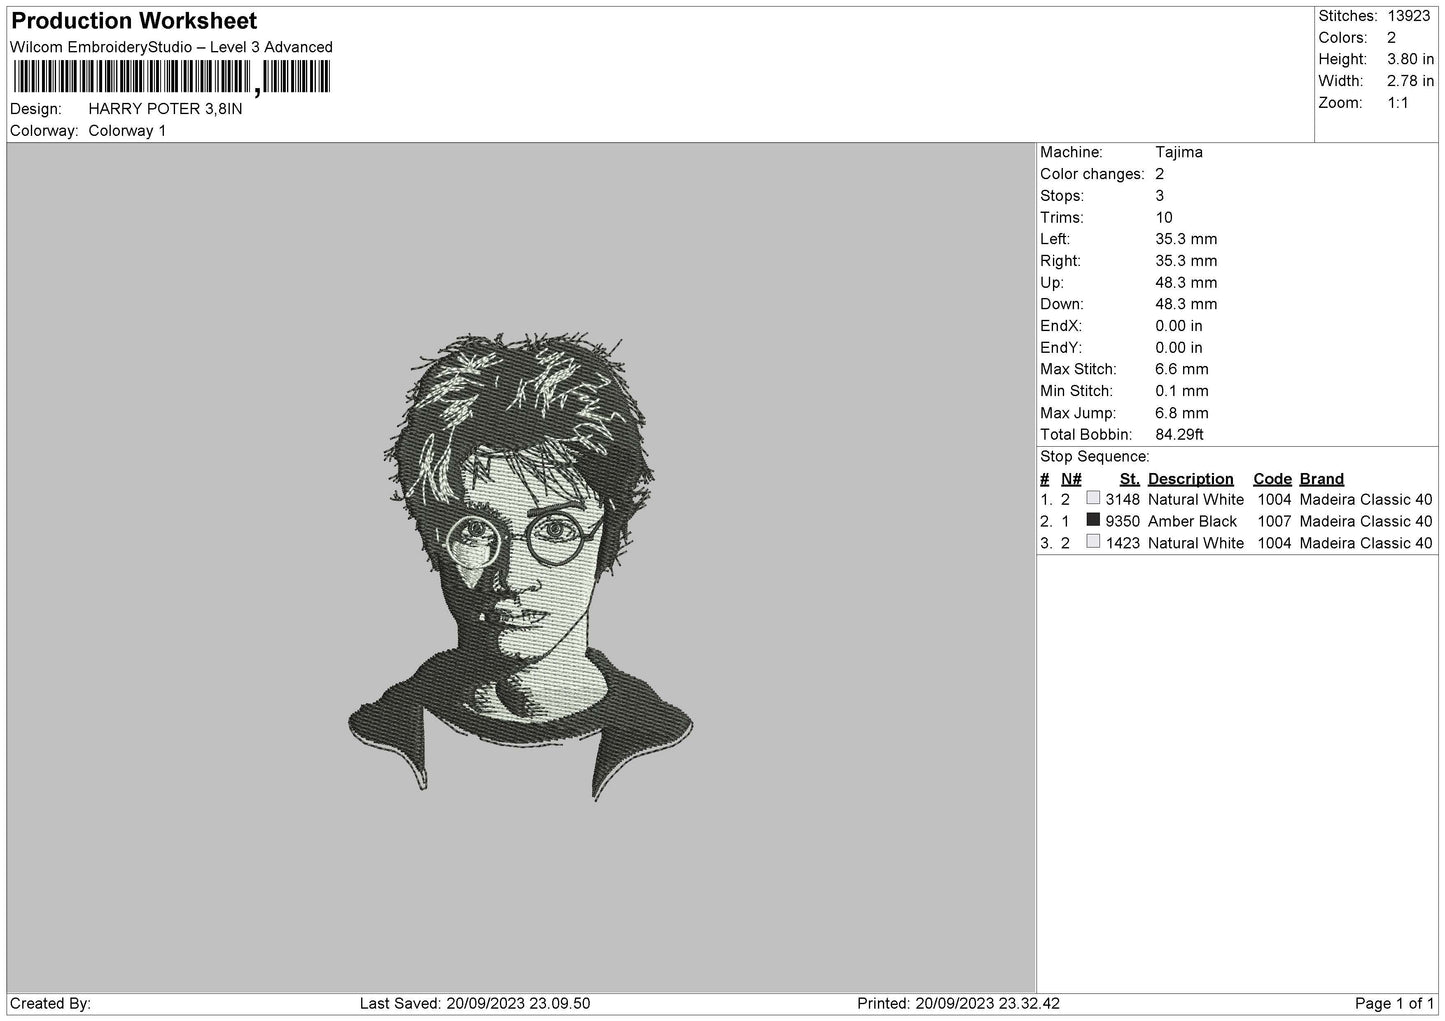Click the design name 'HARRY POTER 3,8IN'
Viewport: 1445px width, 1021px height.
point(165,109)
